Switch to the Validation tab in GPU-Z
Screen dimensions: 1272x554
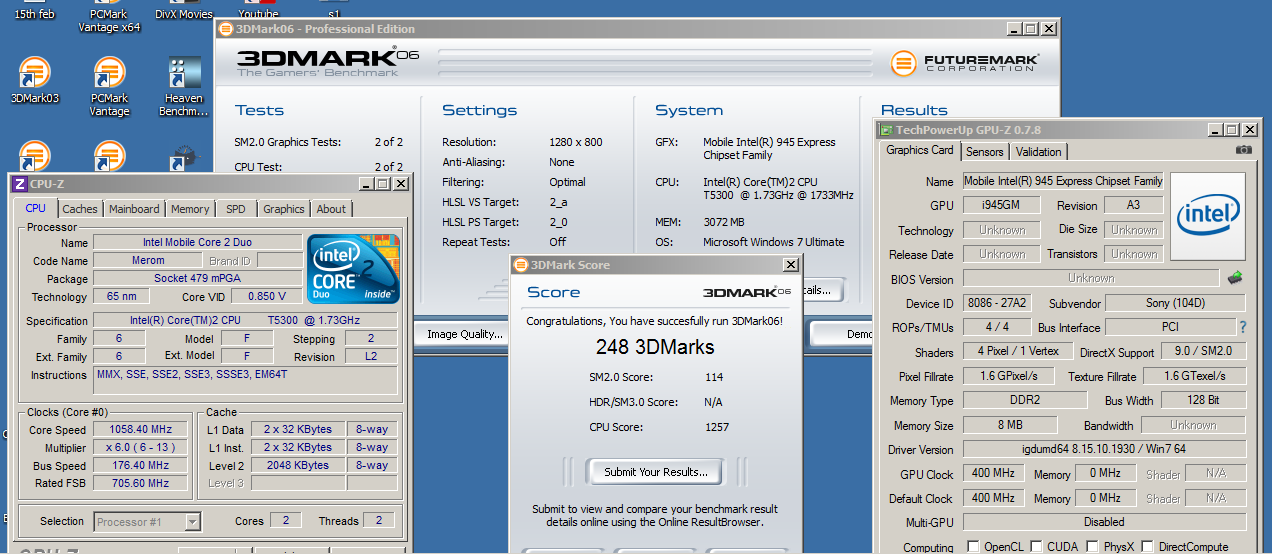click(1039, 152)
